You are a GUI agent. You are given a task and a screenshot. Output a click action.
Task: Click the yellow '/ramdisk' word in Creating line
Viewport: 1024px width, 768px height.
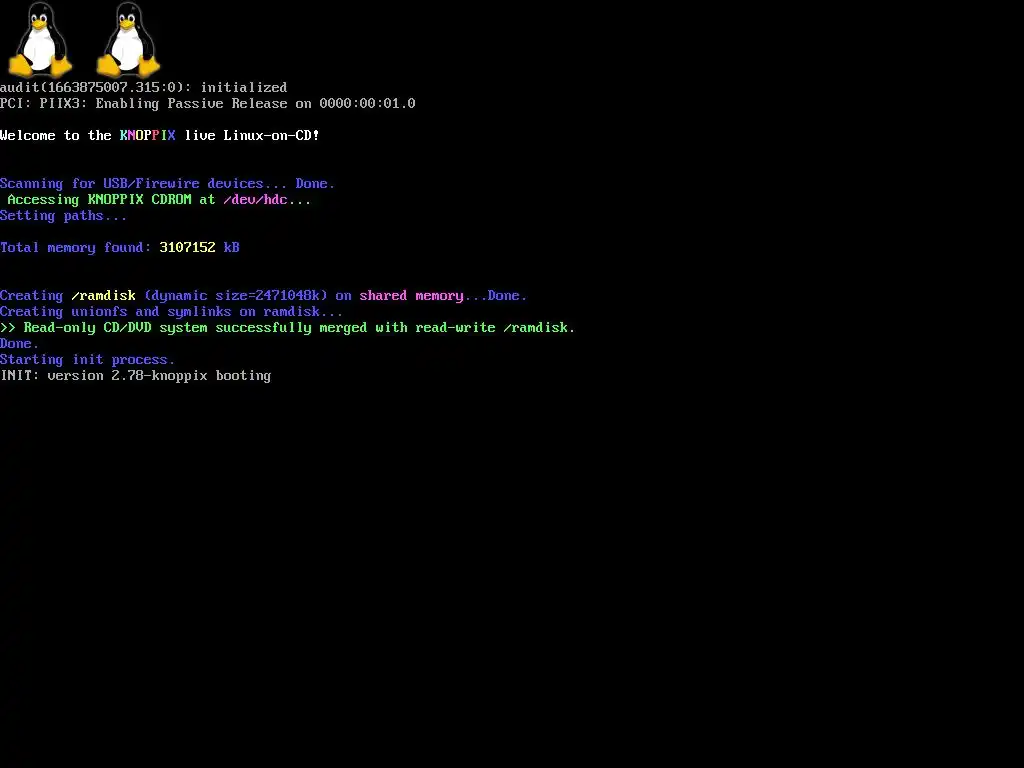click(103, 296)
